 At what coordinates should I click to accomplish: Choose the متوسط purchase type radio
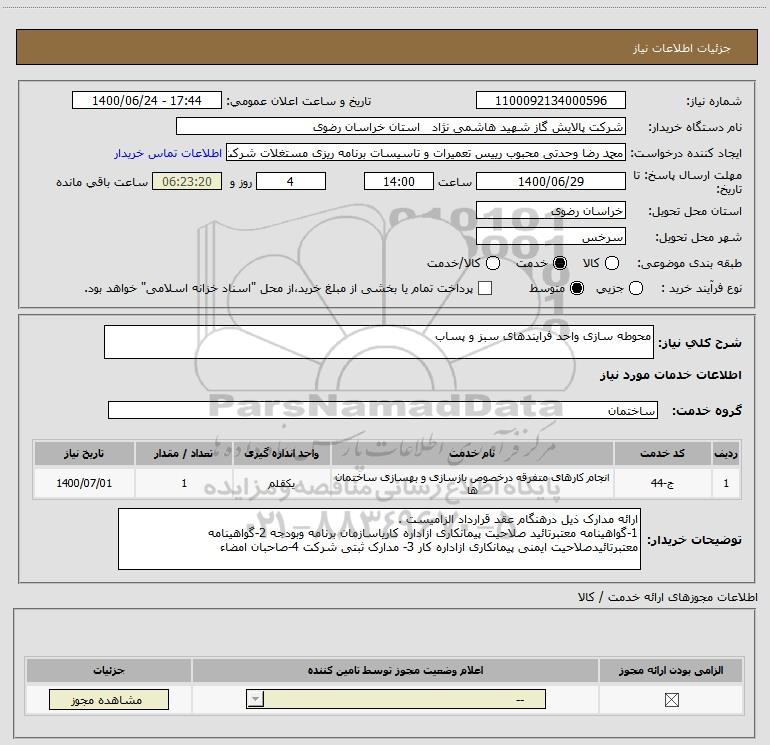(577, 288)
